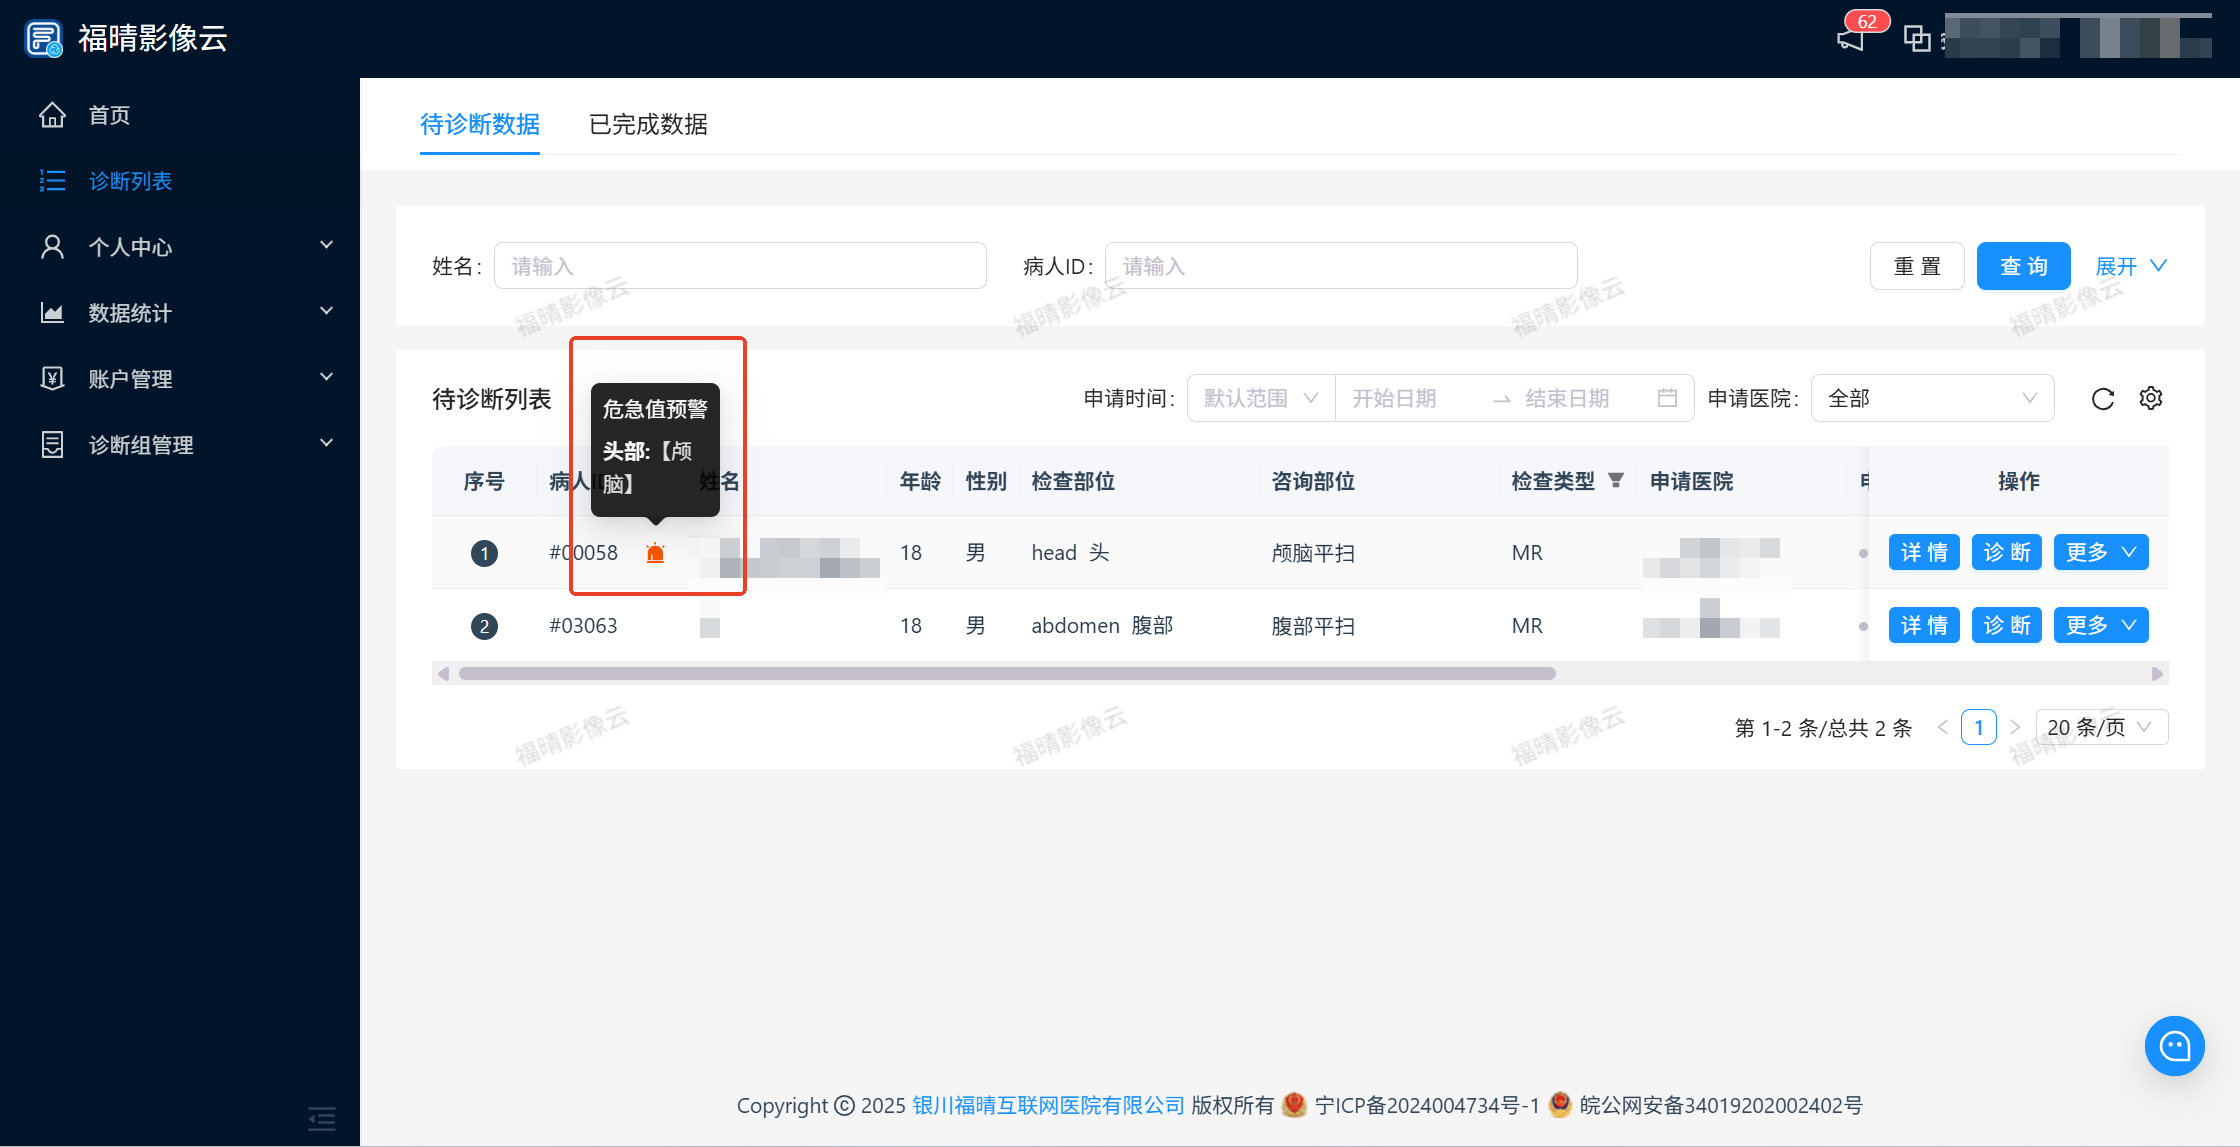This screenshot has height=1147, width=2240.
Task: Click the red critical-value alarm icon
Action: click(655, 553)
